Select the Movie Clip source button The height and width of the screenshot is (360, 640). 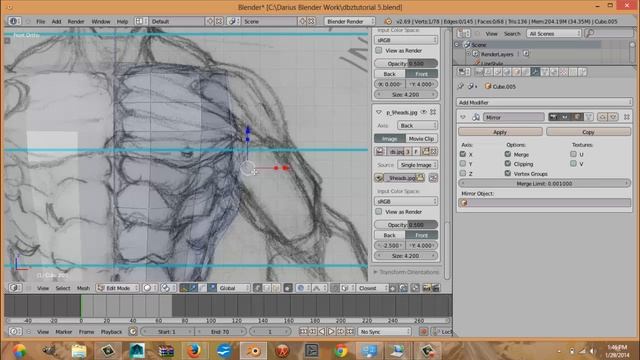click(x=422, y=138)
